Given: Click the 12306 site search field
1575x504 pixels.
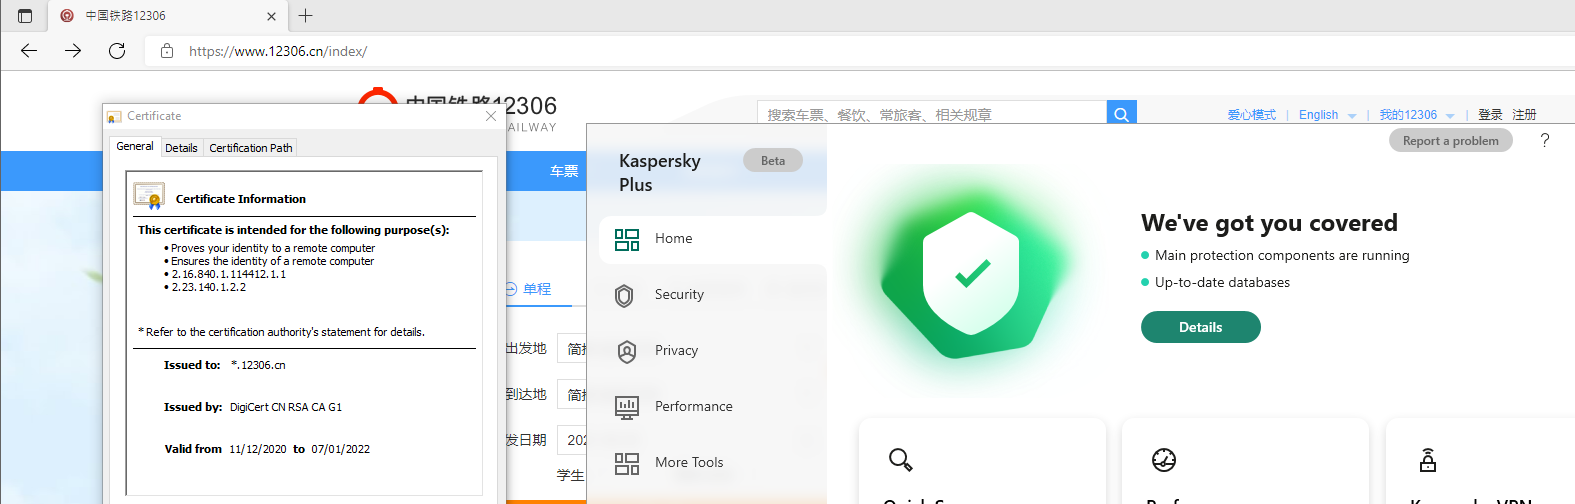Looking at the screenshot, I should [x=932, y=114].
